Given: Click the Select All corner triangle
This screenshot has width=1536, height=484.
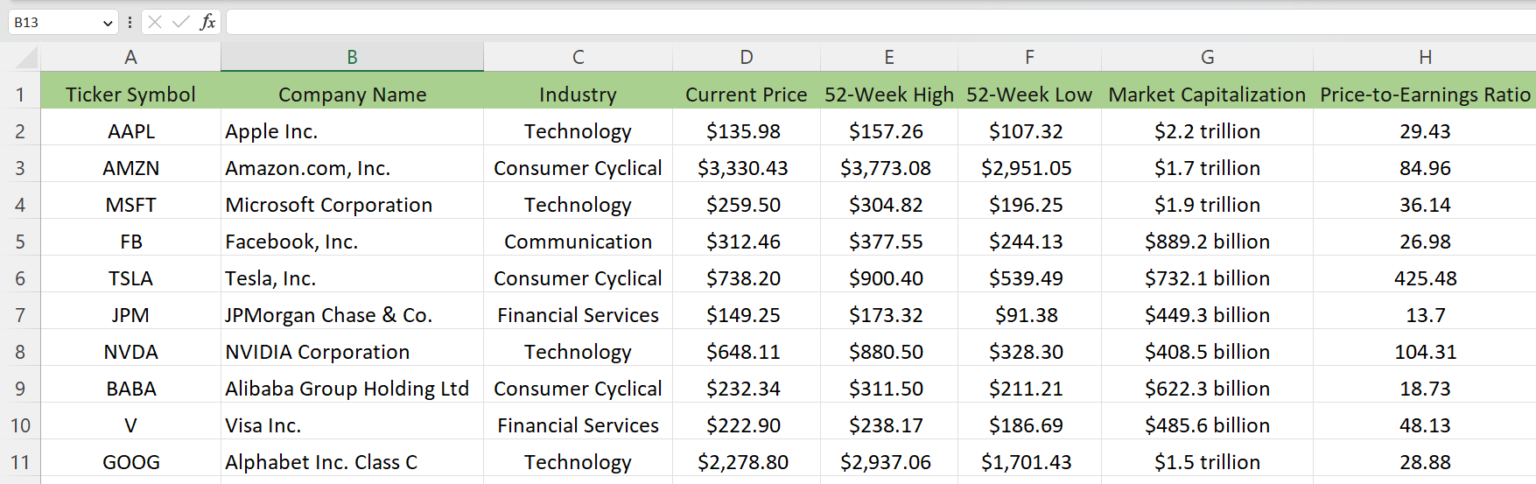Looking at the screenshot, I should pos(28,58).
